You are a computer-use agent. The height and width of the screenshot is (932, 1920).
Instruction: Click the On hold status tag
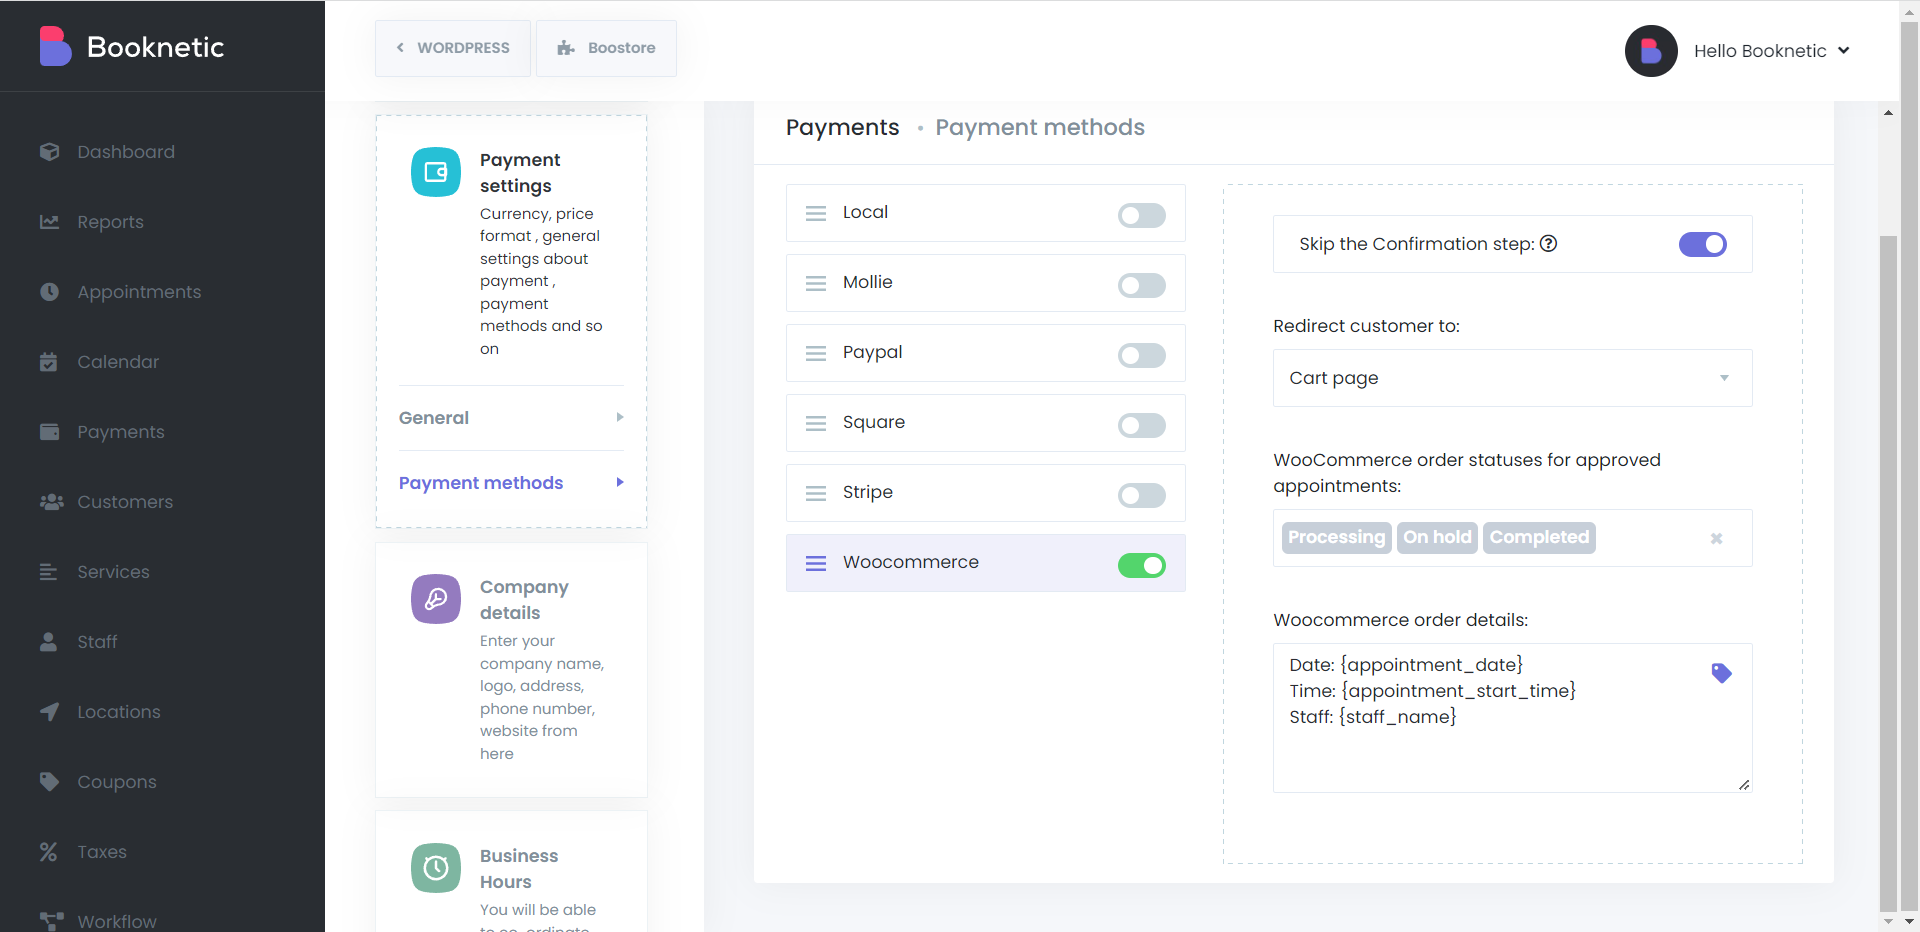point(1437,537)
